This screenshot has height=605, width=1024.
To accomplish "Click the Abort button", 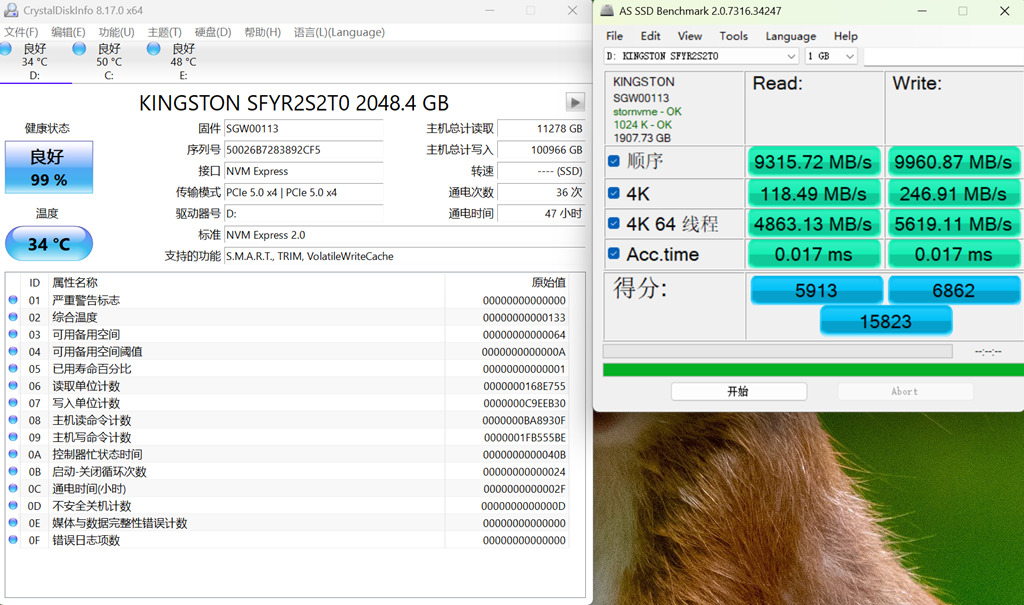I will (x=905, y=391).
